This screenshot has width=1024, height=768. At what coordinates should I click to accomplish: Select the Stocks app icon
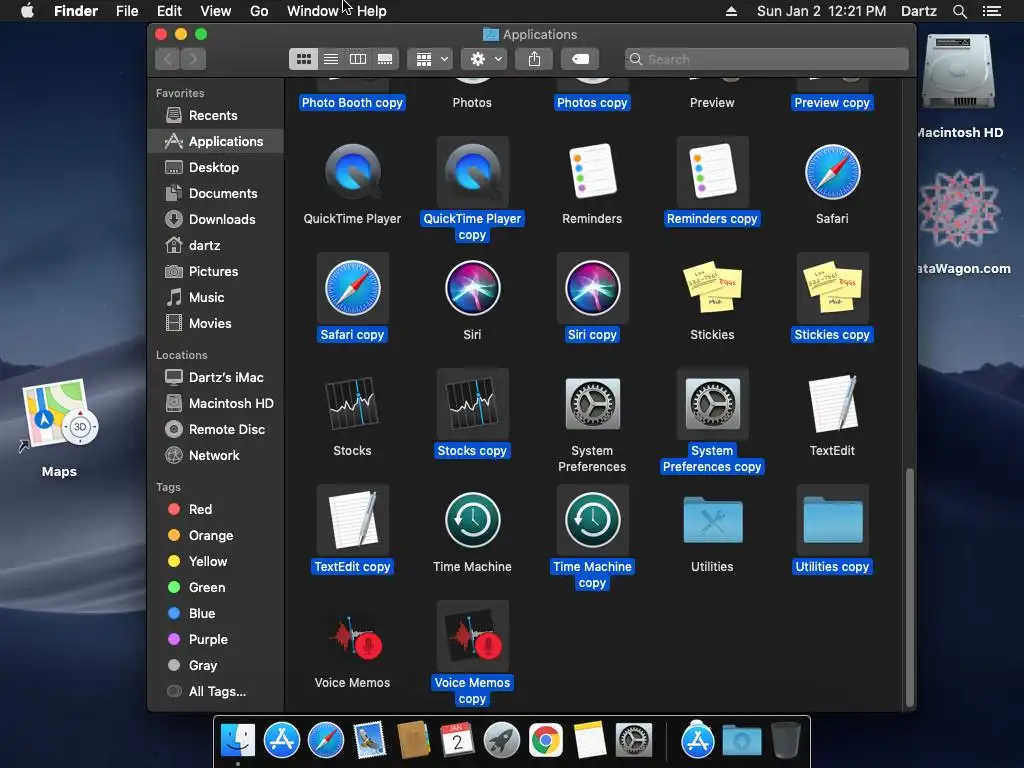click(352, 404)
